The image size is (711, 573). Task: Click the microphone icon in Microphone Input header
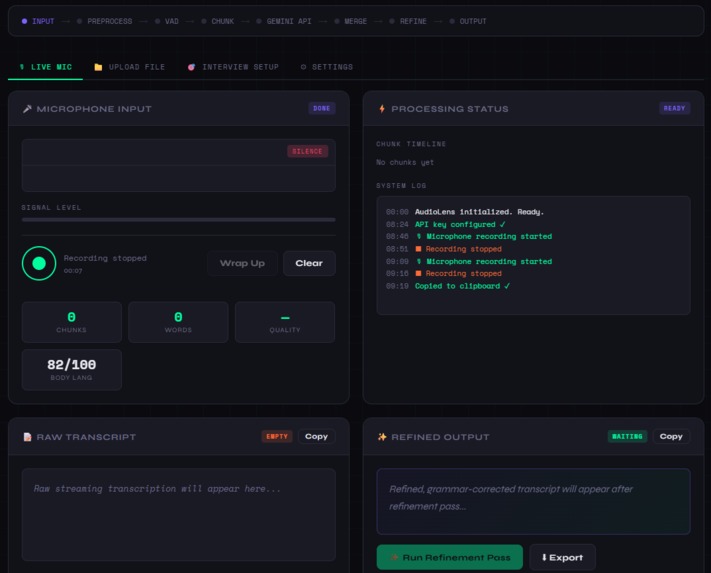coord(27,109)
